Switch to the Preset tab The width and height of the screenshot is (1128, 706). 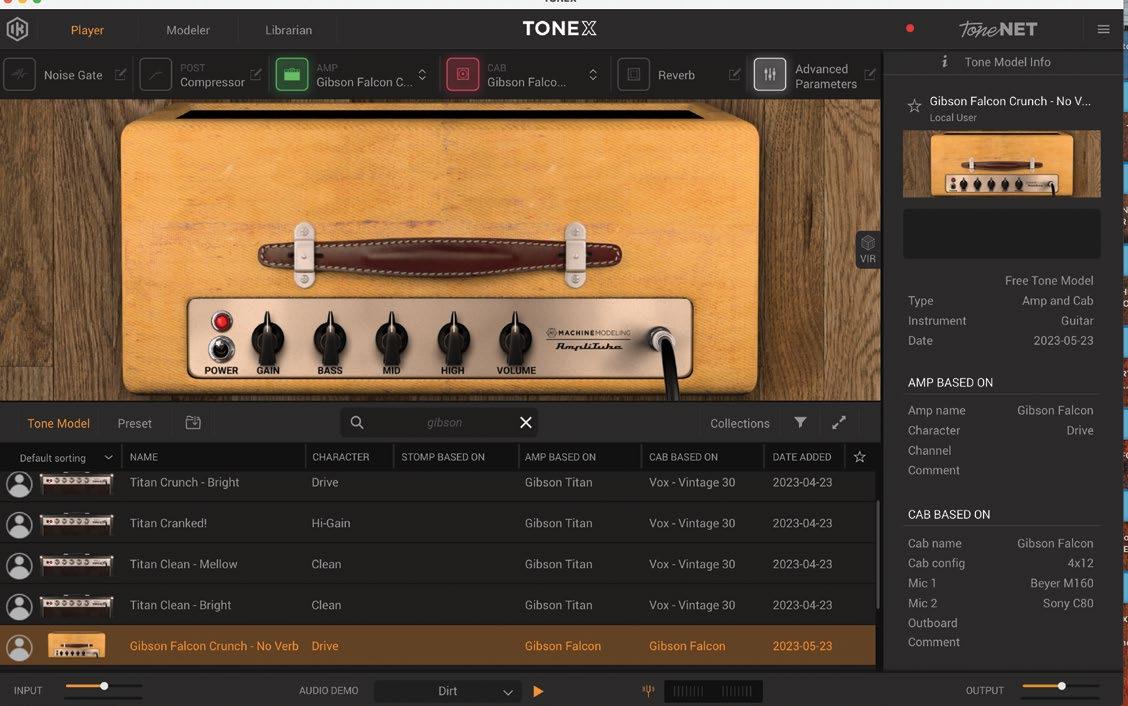pyautogui.click(x=135, y=424)
